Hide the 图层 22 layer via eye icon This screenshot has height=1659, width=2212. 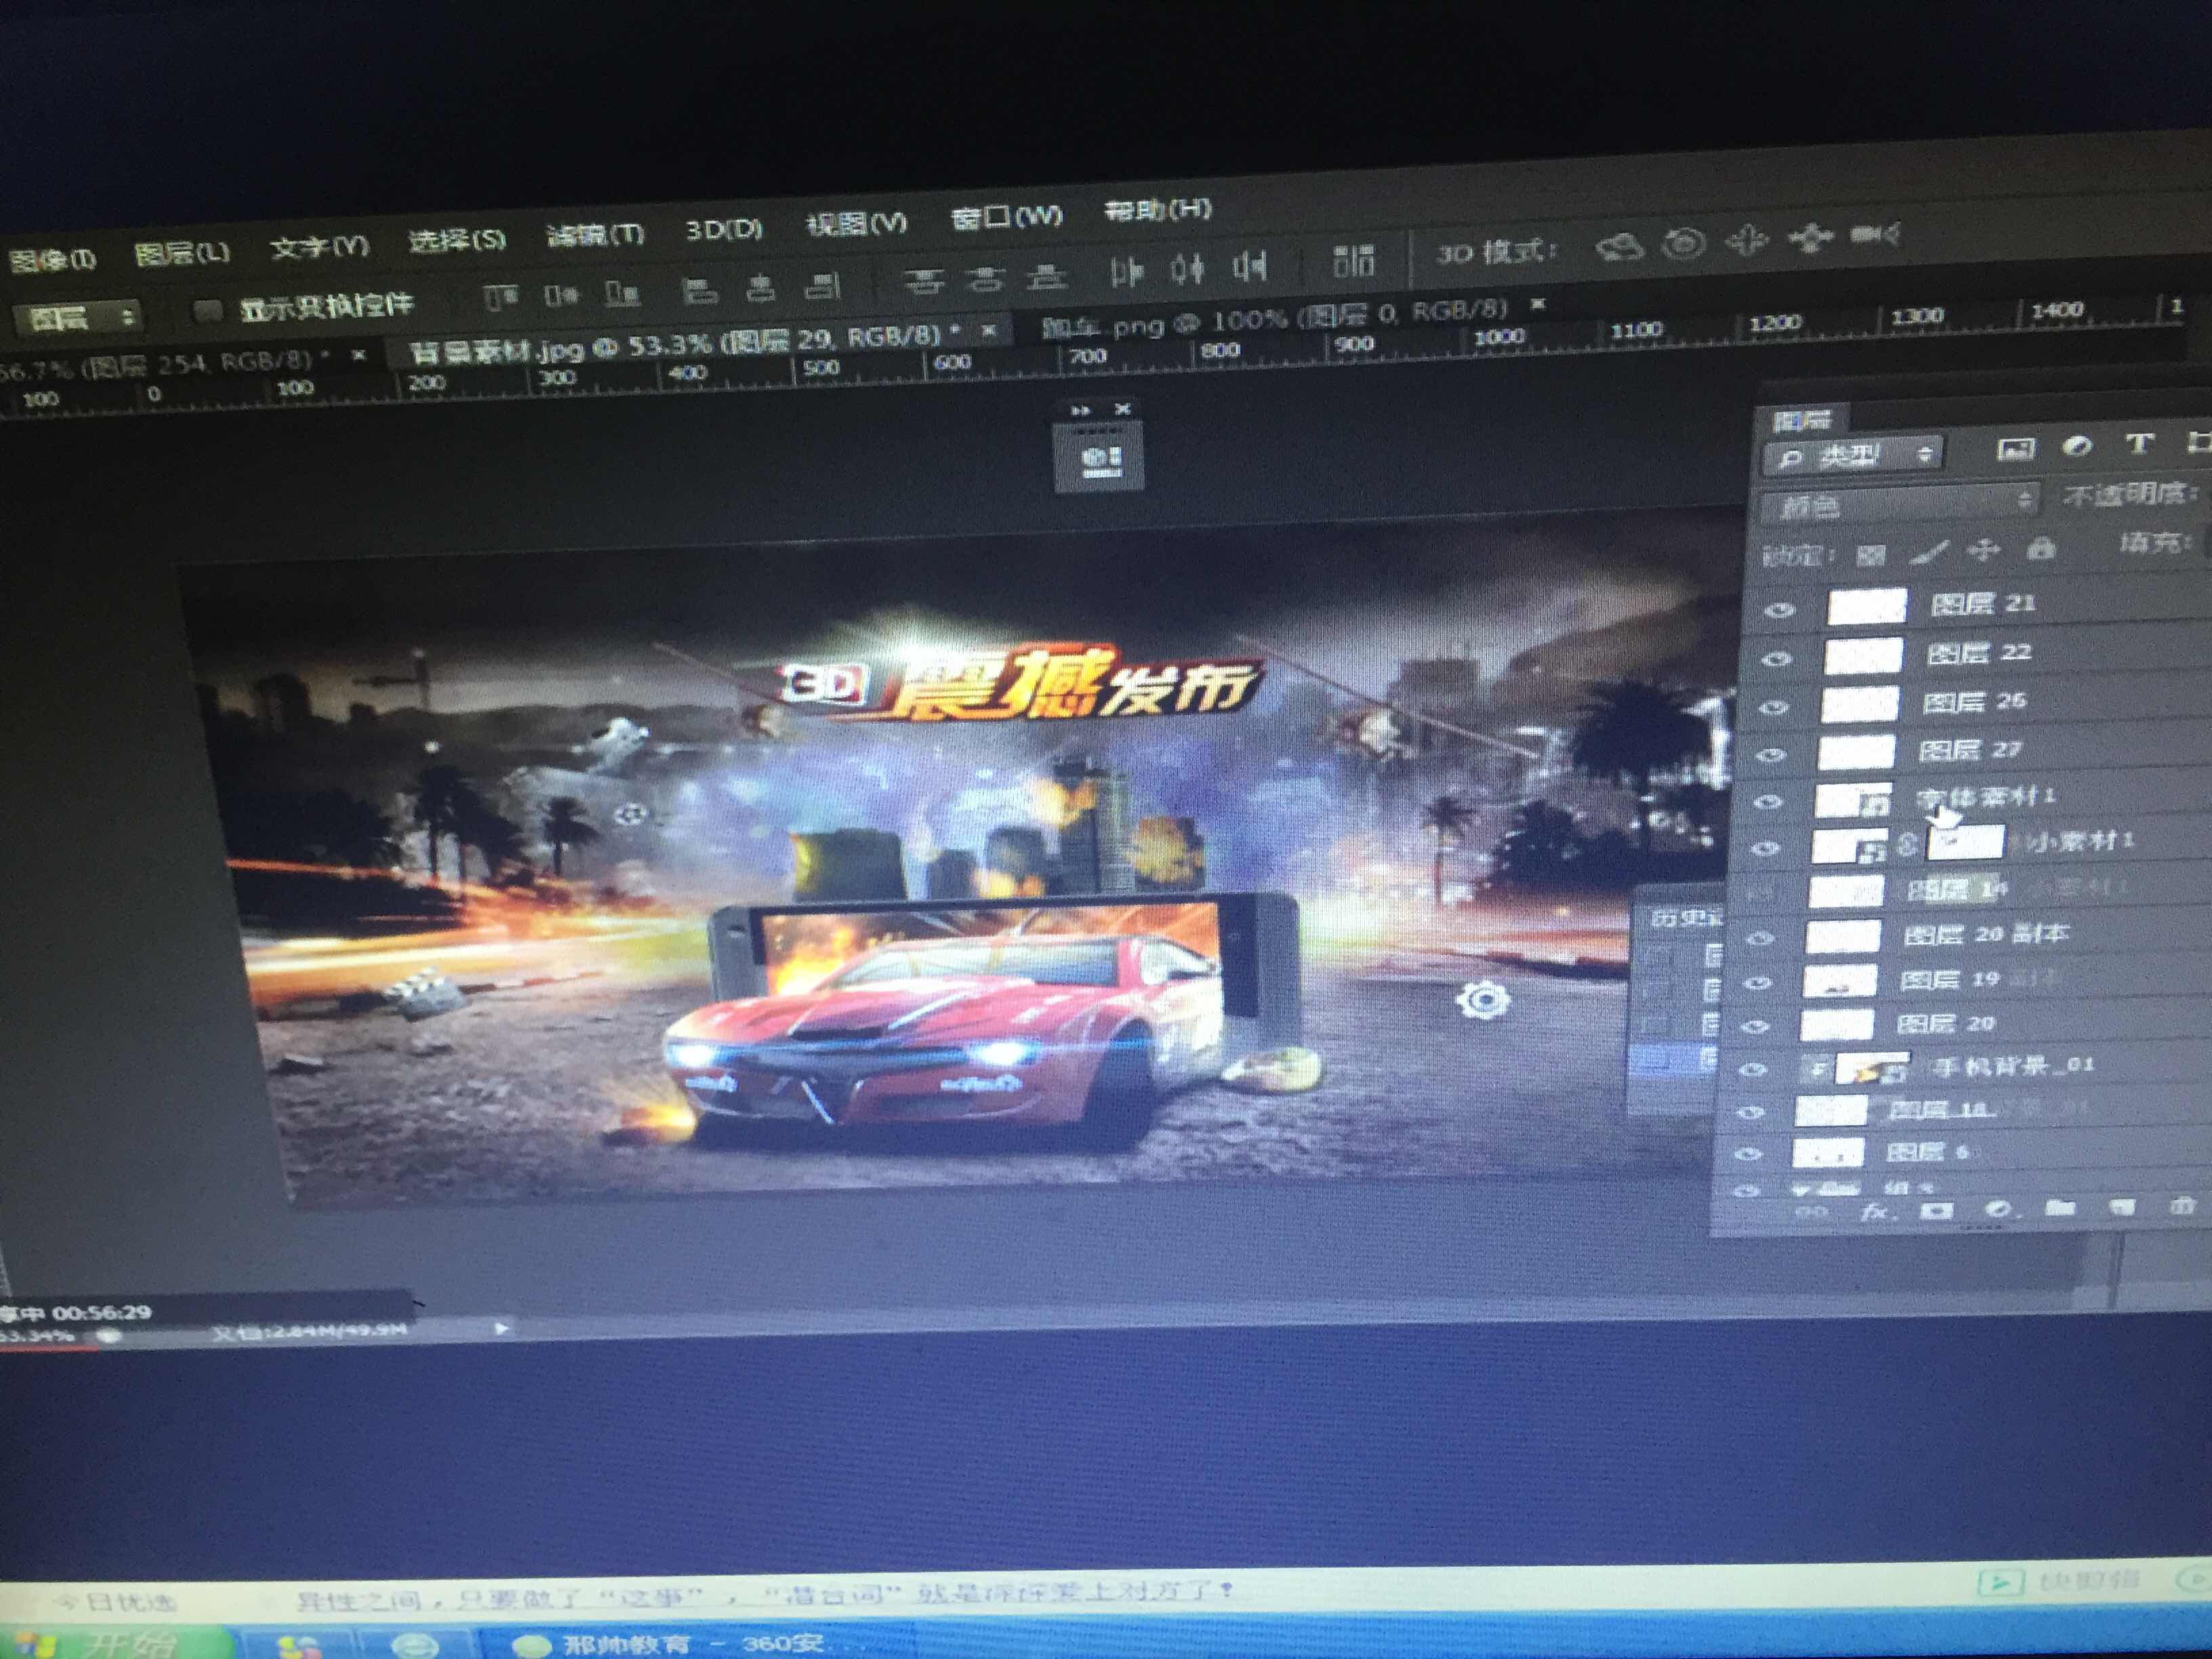pyautogui.click(x=1776, y=659)
